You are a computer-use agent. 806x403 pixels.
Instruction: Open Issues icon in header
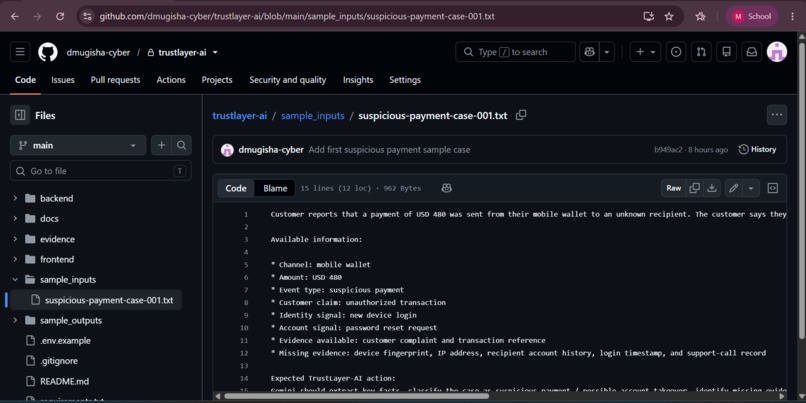(x=676, y=52)
